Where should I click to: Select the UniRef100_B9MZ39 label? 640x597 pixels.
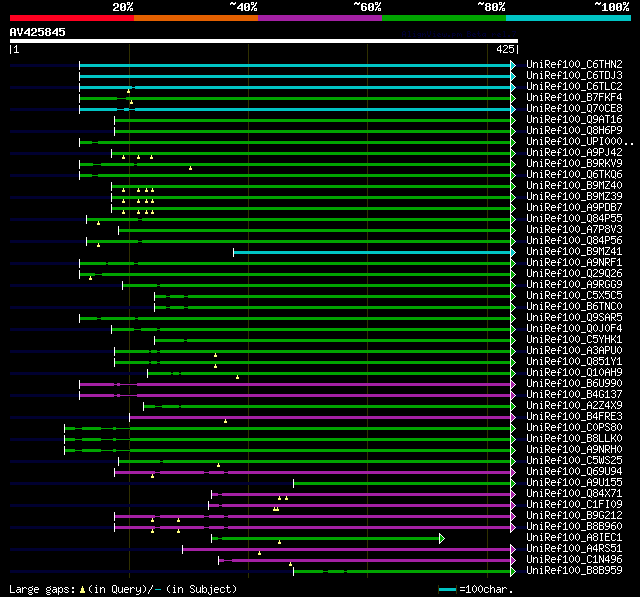(x=574, y=197)
